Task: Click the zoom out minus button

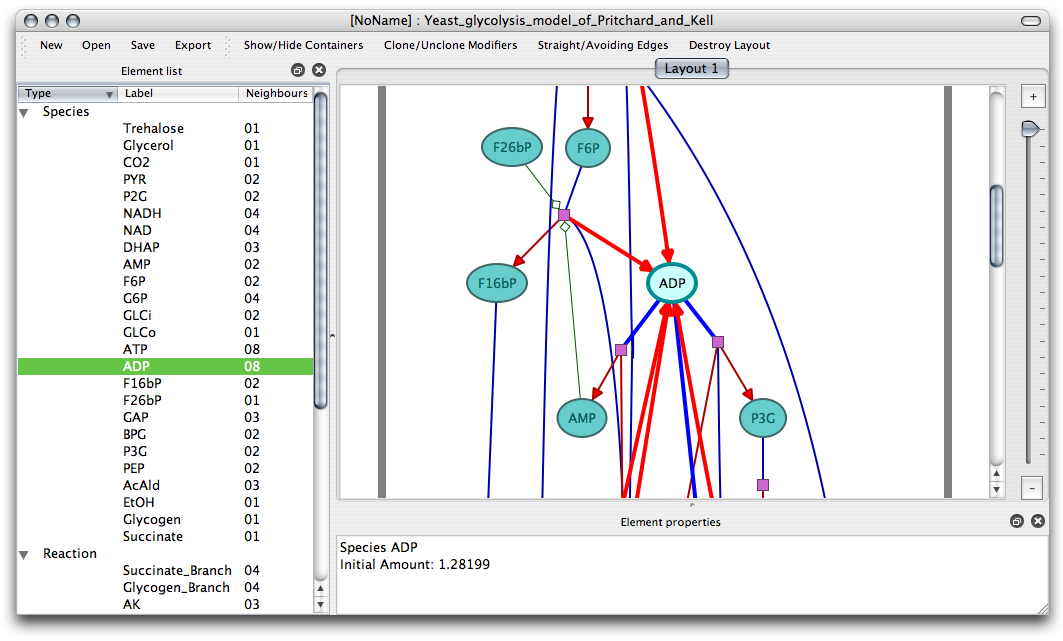Action: pyautogui.click(x=1031, y=488)
